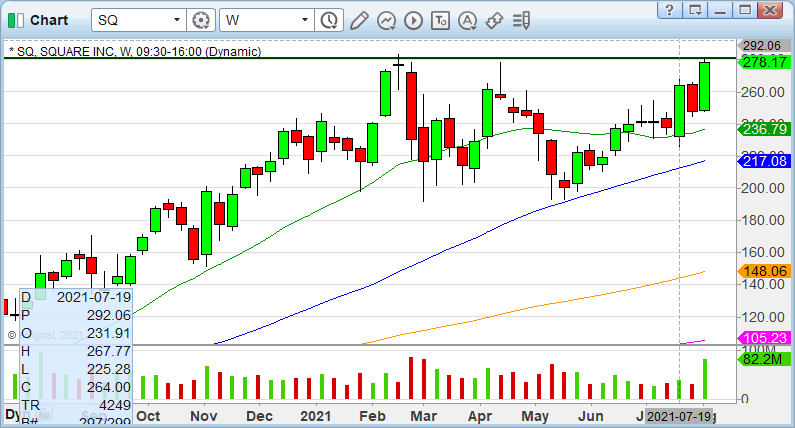Viewport: 795px width, 428px height.
Task: Open the symbol settings gear icon
Action: (x=201, y=20)
